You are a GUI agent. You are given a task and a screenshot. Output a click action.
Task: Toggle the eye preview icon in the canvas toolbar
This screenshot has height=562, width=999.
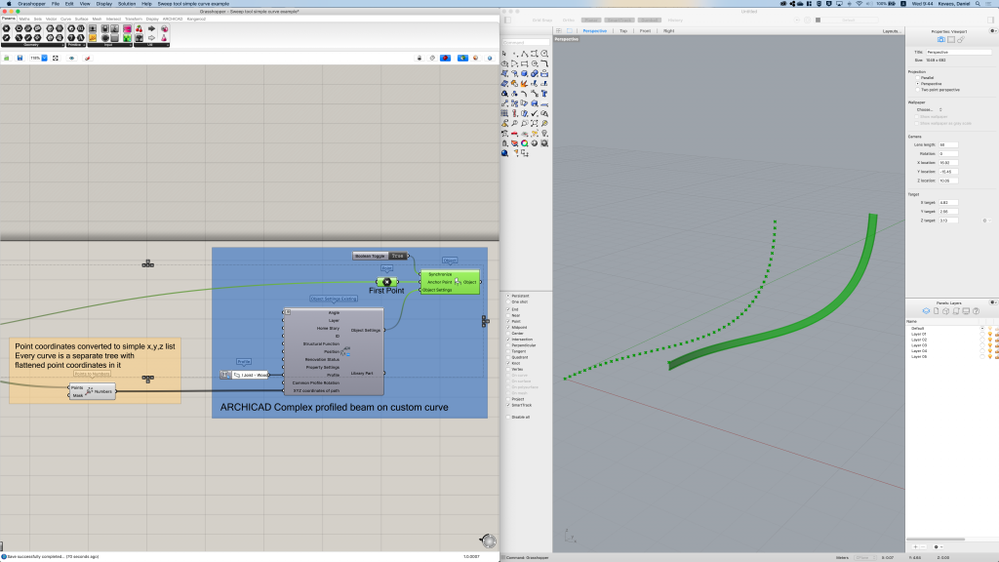(71, 58)
